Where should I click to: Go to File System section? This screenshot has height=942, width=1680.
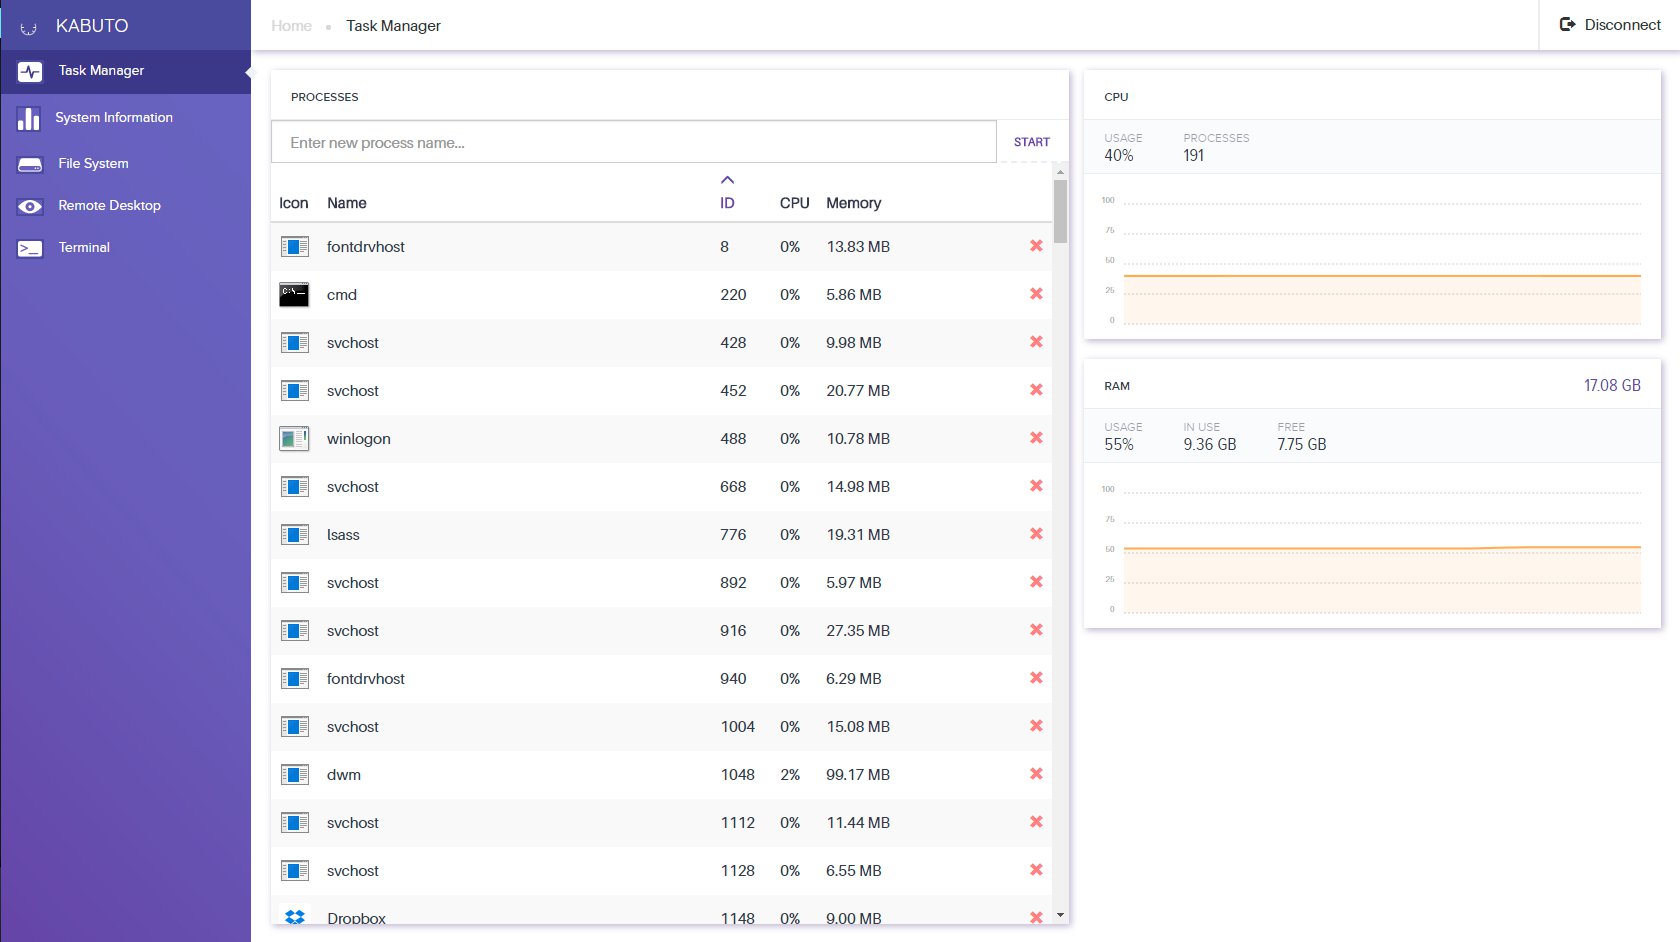click(125, 163)
